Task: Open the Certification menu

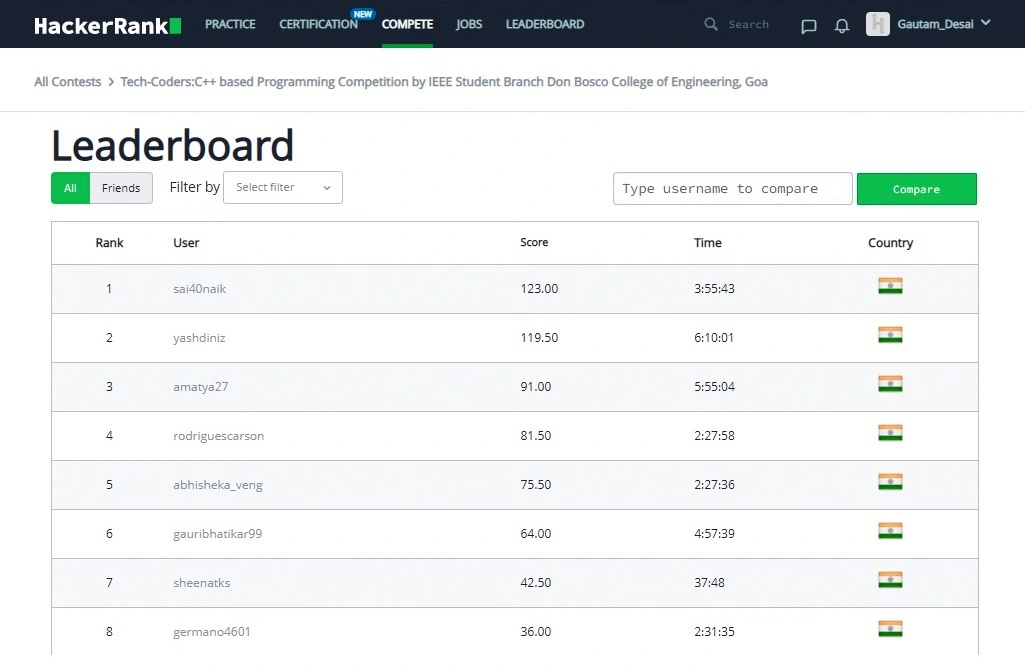Action: 318,24
